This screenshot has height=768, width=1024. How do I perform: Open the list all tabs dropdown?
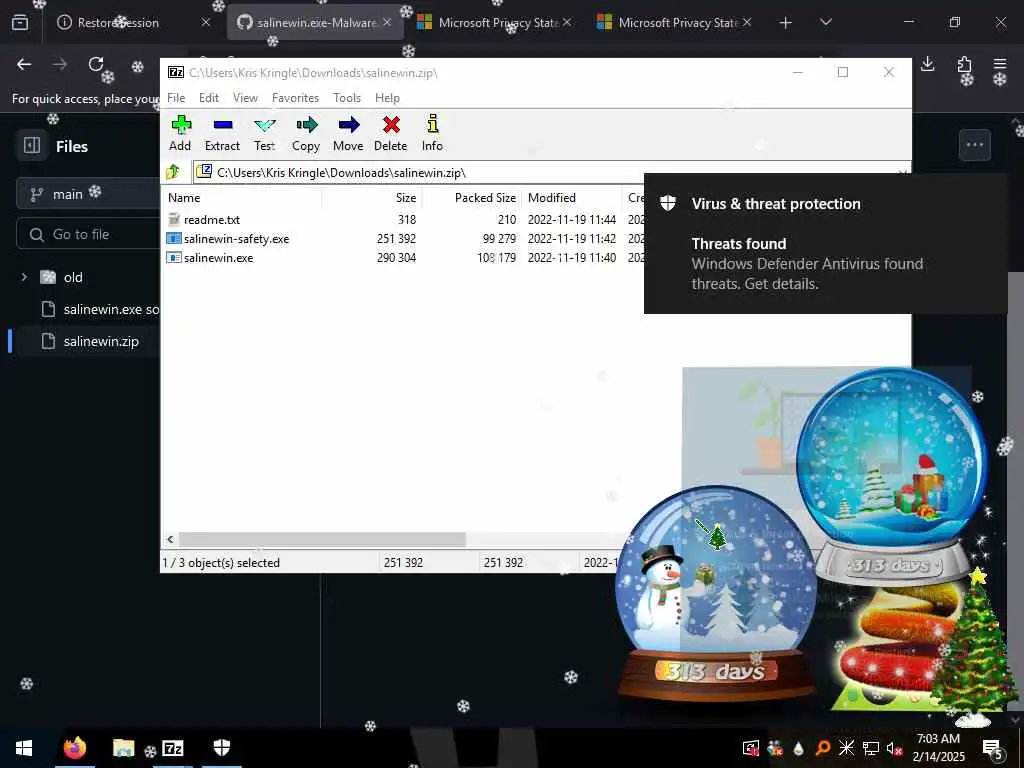point(825,22)
